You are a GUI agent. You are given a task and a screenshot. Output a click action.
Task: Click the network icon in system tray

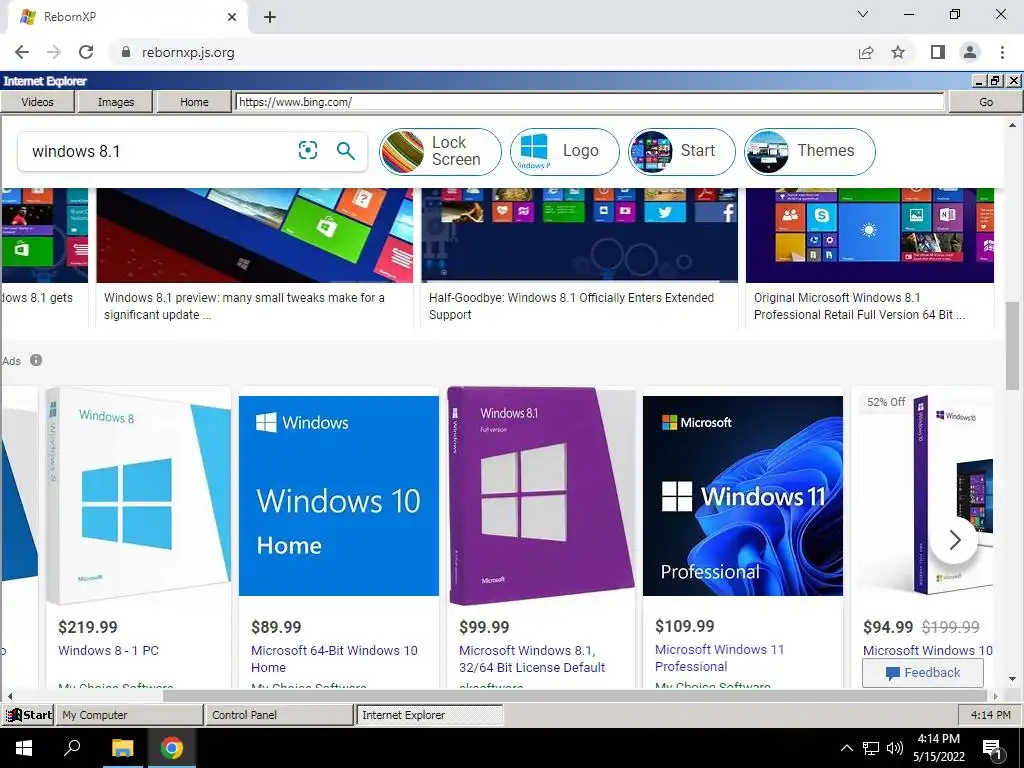click(871, 748)
